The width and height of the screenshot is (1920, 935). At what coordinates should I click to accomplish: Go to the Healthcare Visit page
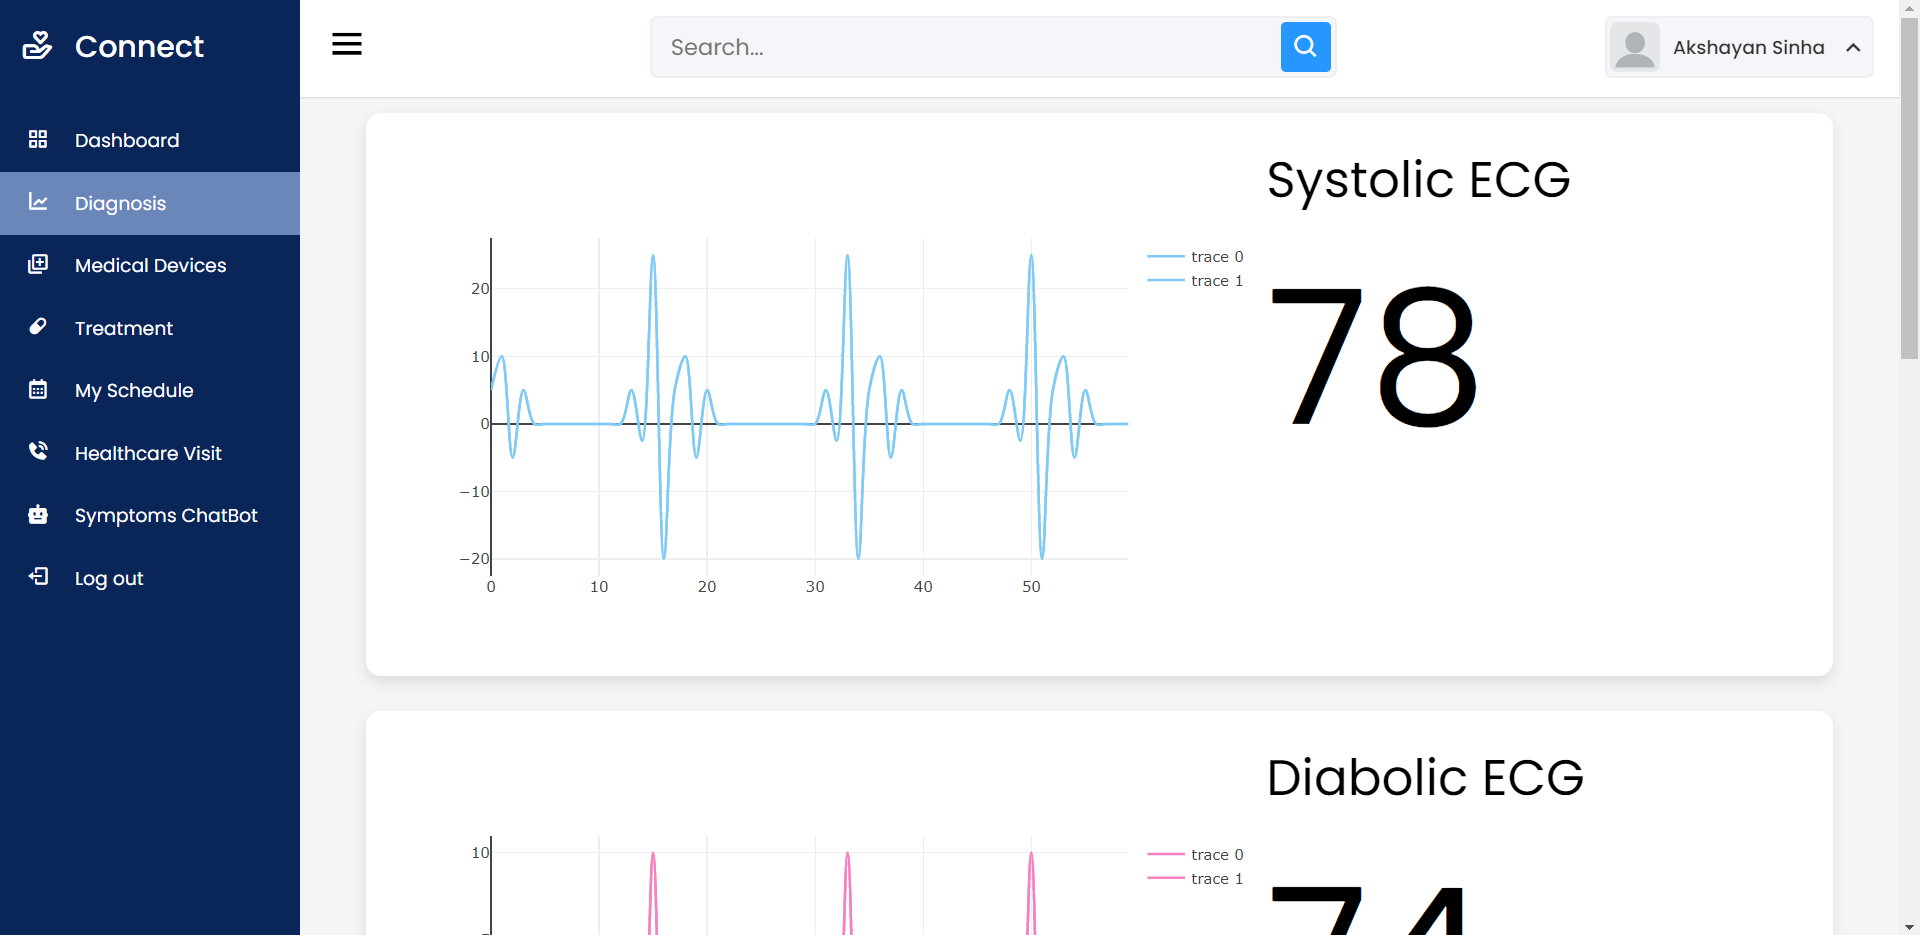point(148,453)
